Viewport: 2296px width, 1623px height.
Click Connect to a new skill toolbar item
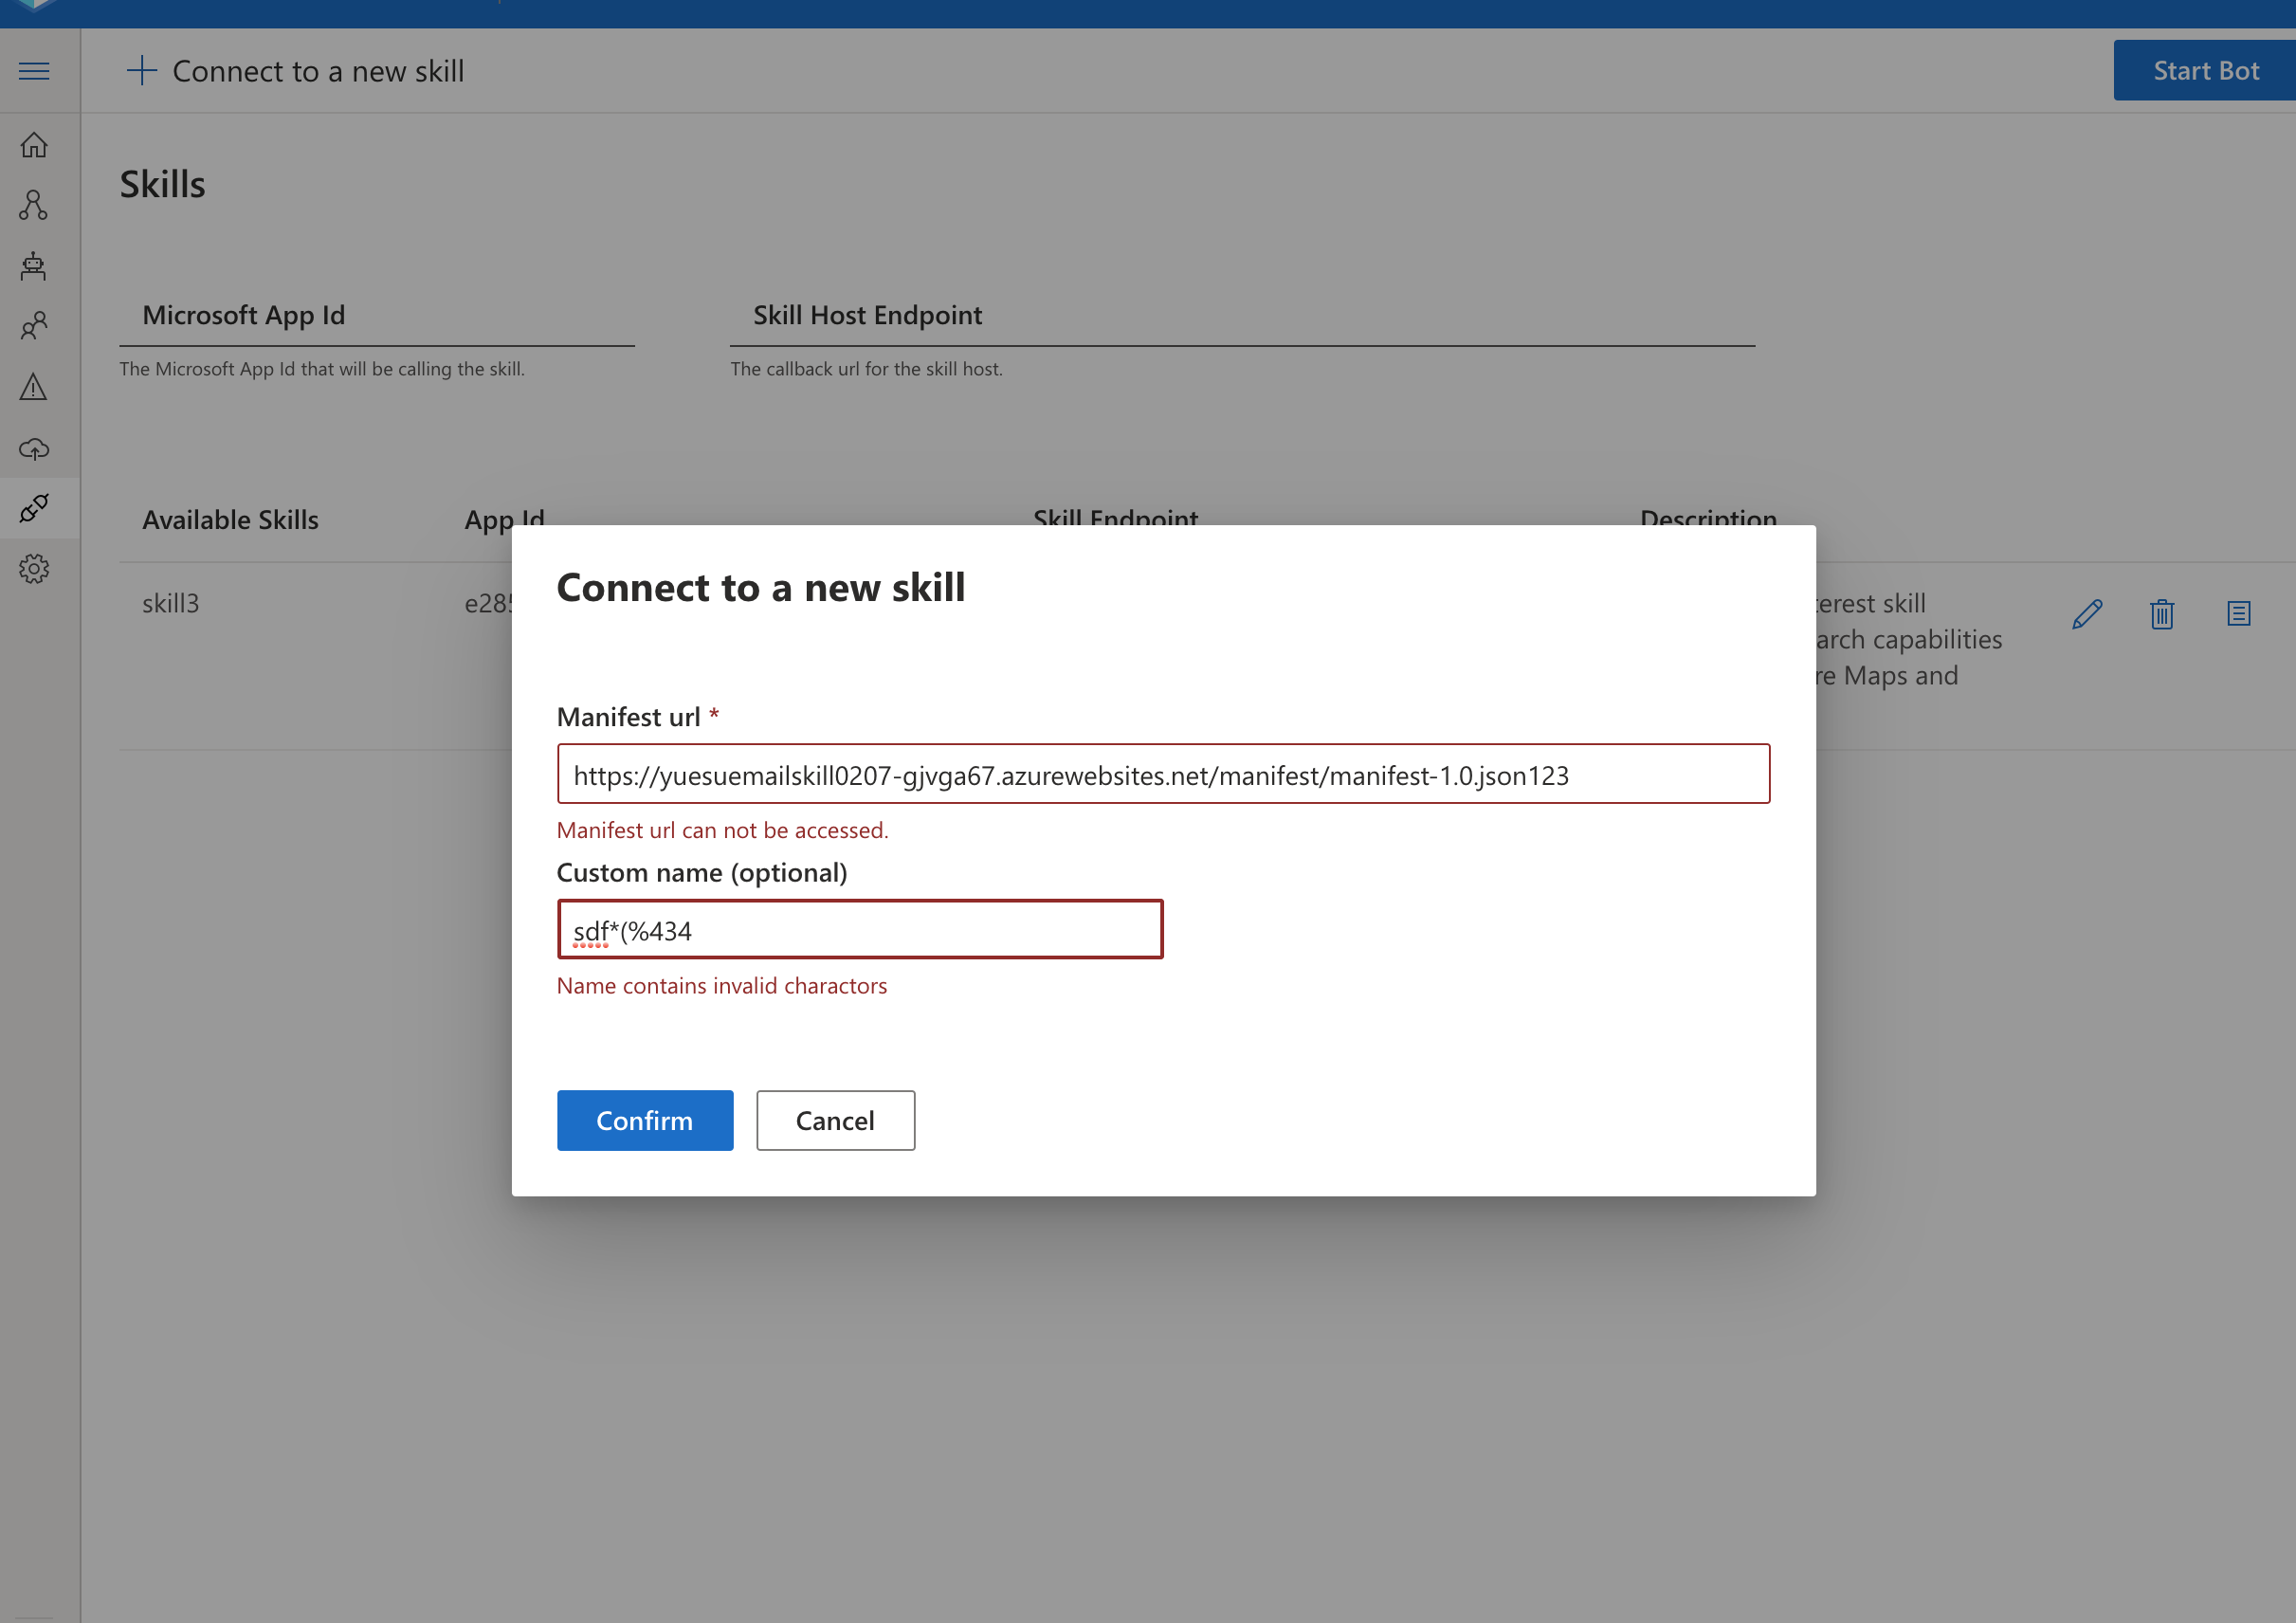click(296, 71)
